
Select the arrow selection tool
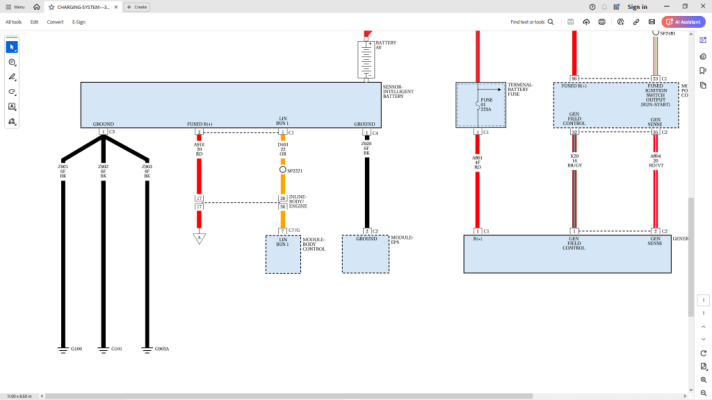pos(12,47)
